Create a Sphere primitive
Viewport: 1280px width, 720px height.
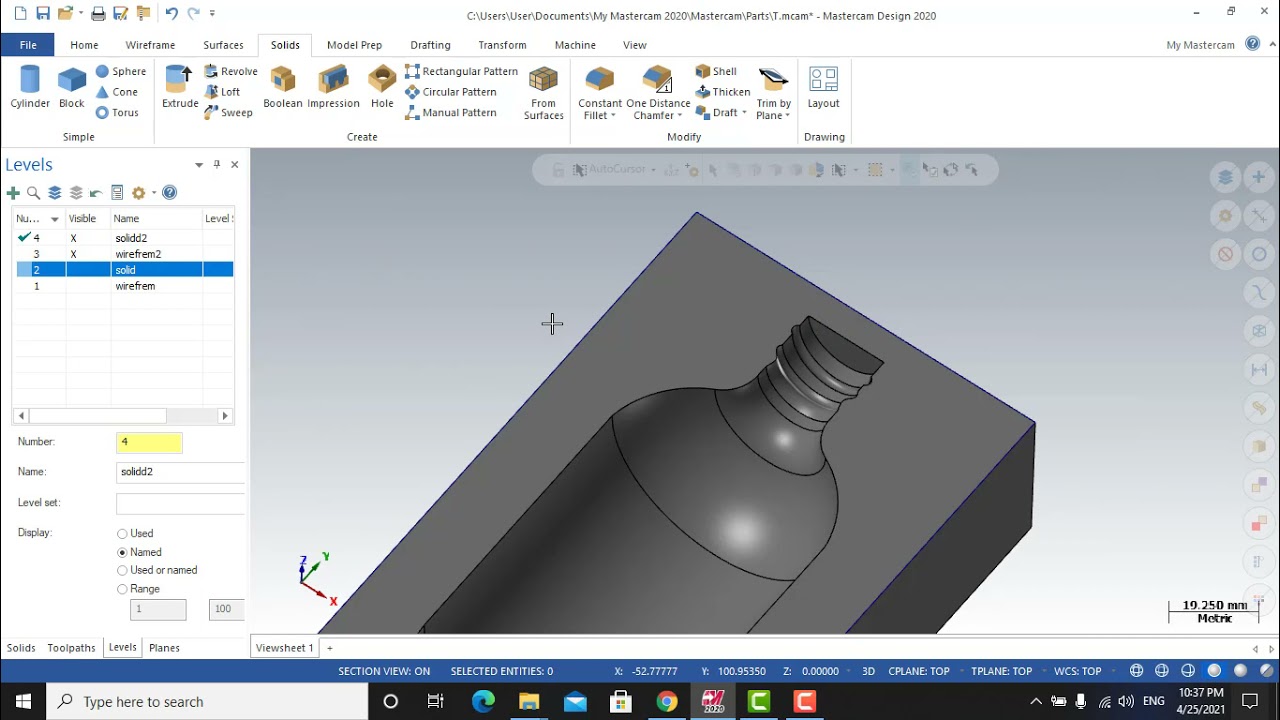click(121, 71)
